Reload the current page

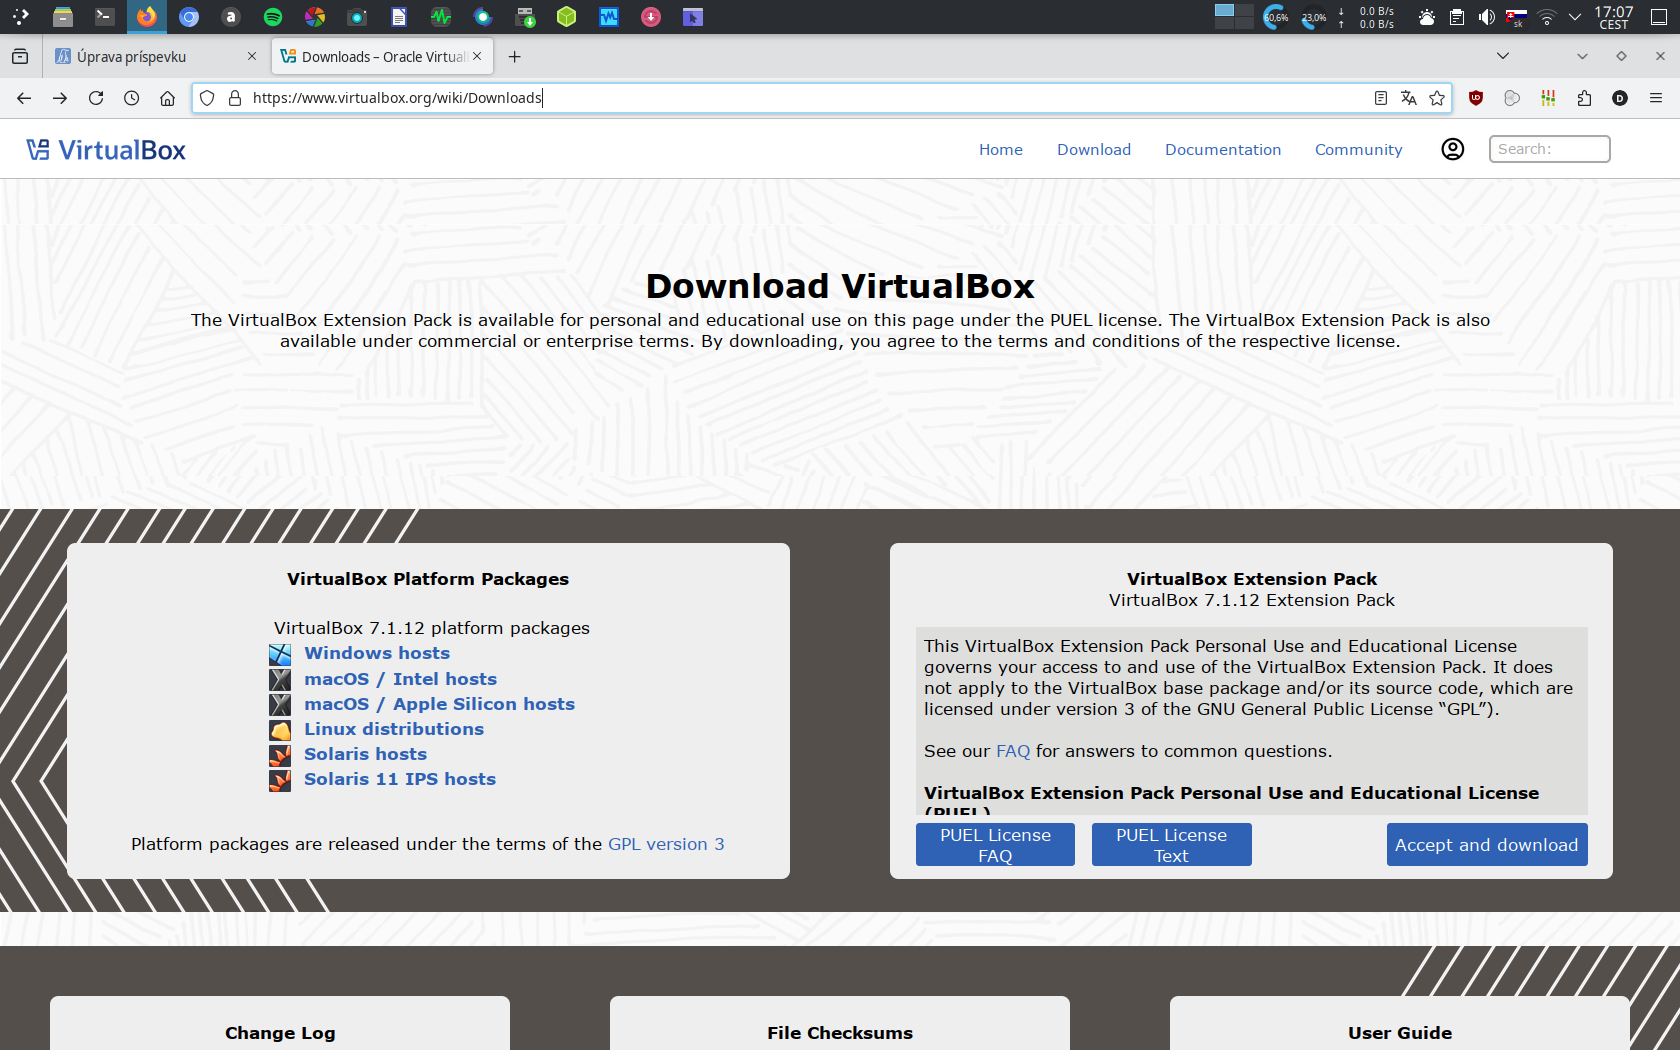96,98
